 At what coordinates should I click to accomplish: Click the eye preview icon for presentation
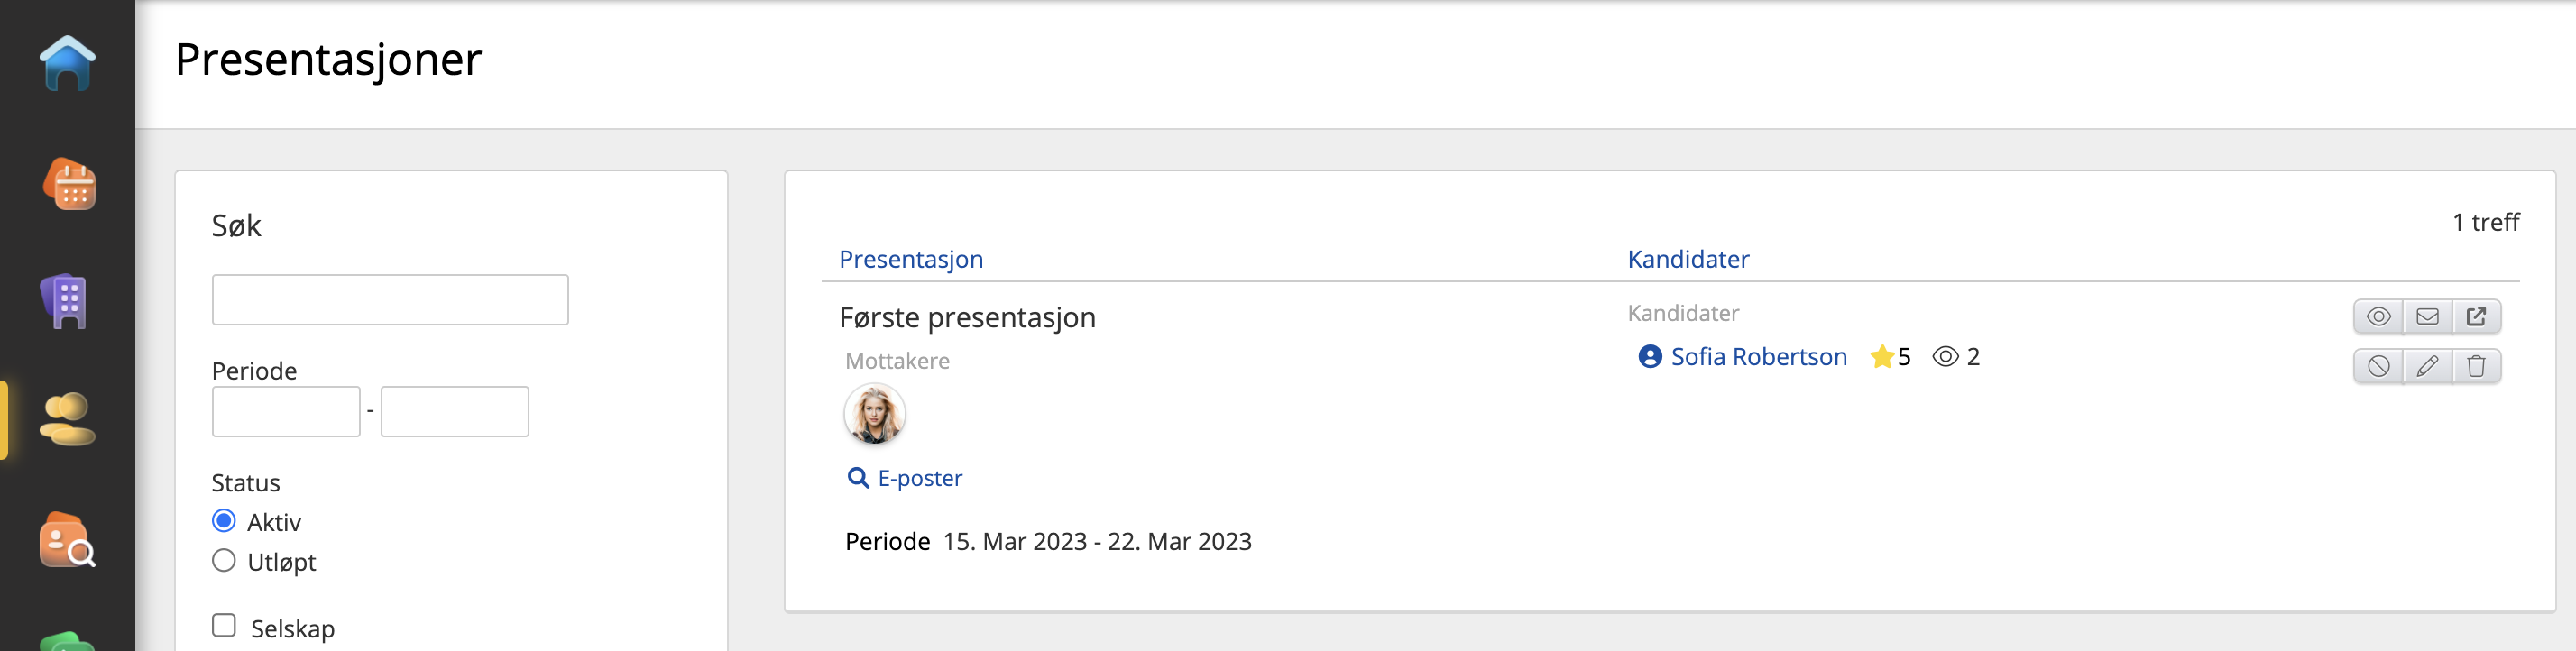point(2378,316)
